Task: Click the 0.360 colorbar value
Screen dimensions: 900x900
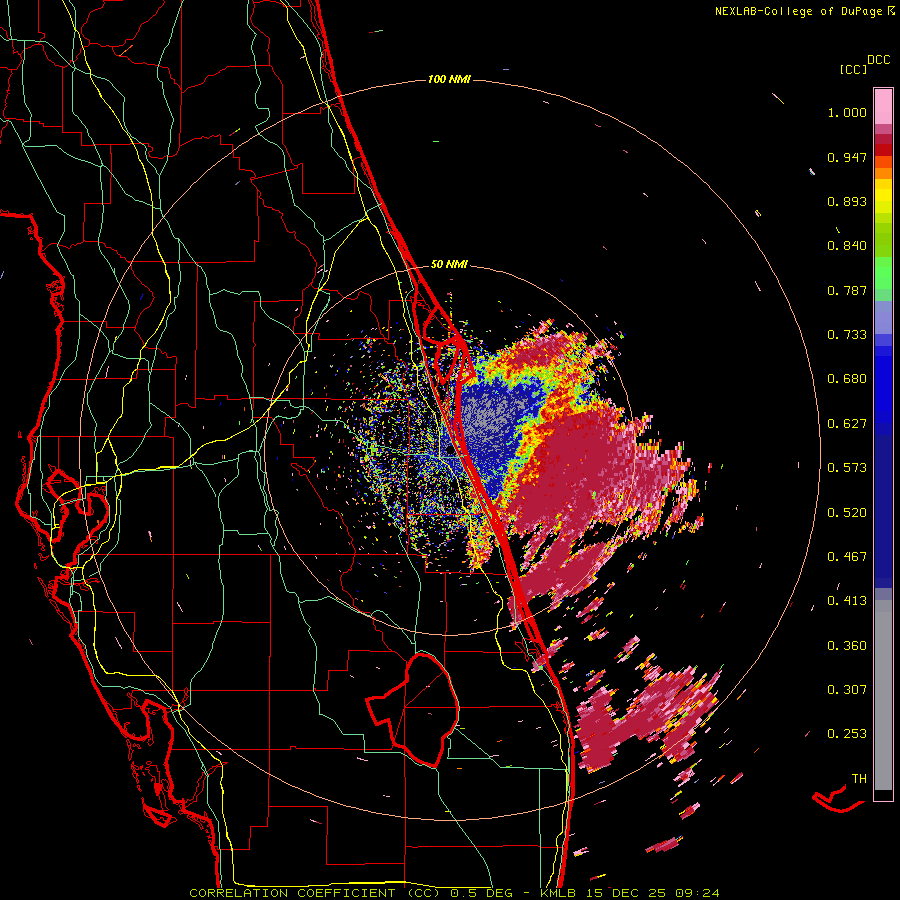Action: [847, 646]
